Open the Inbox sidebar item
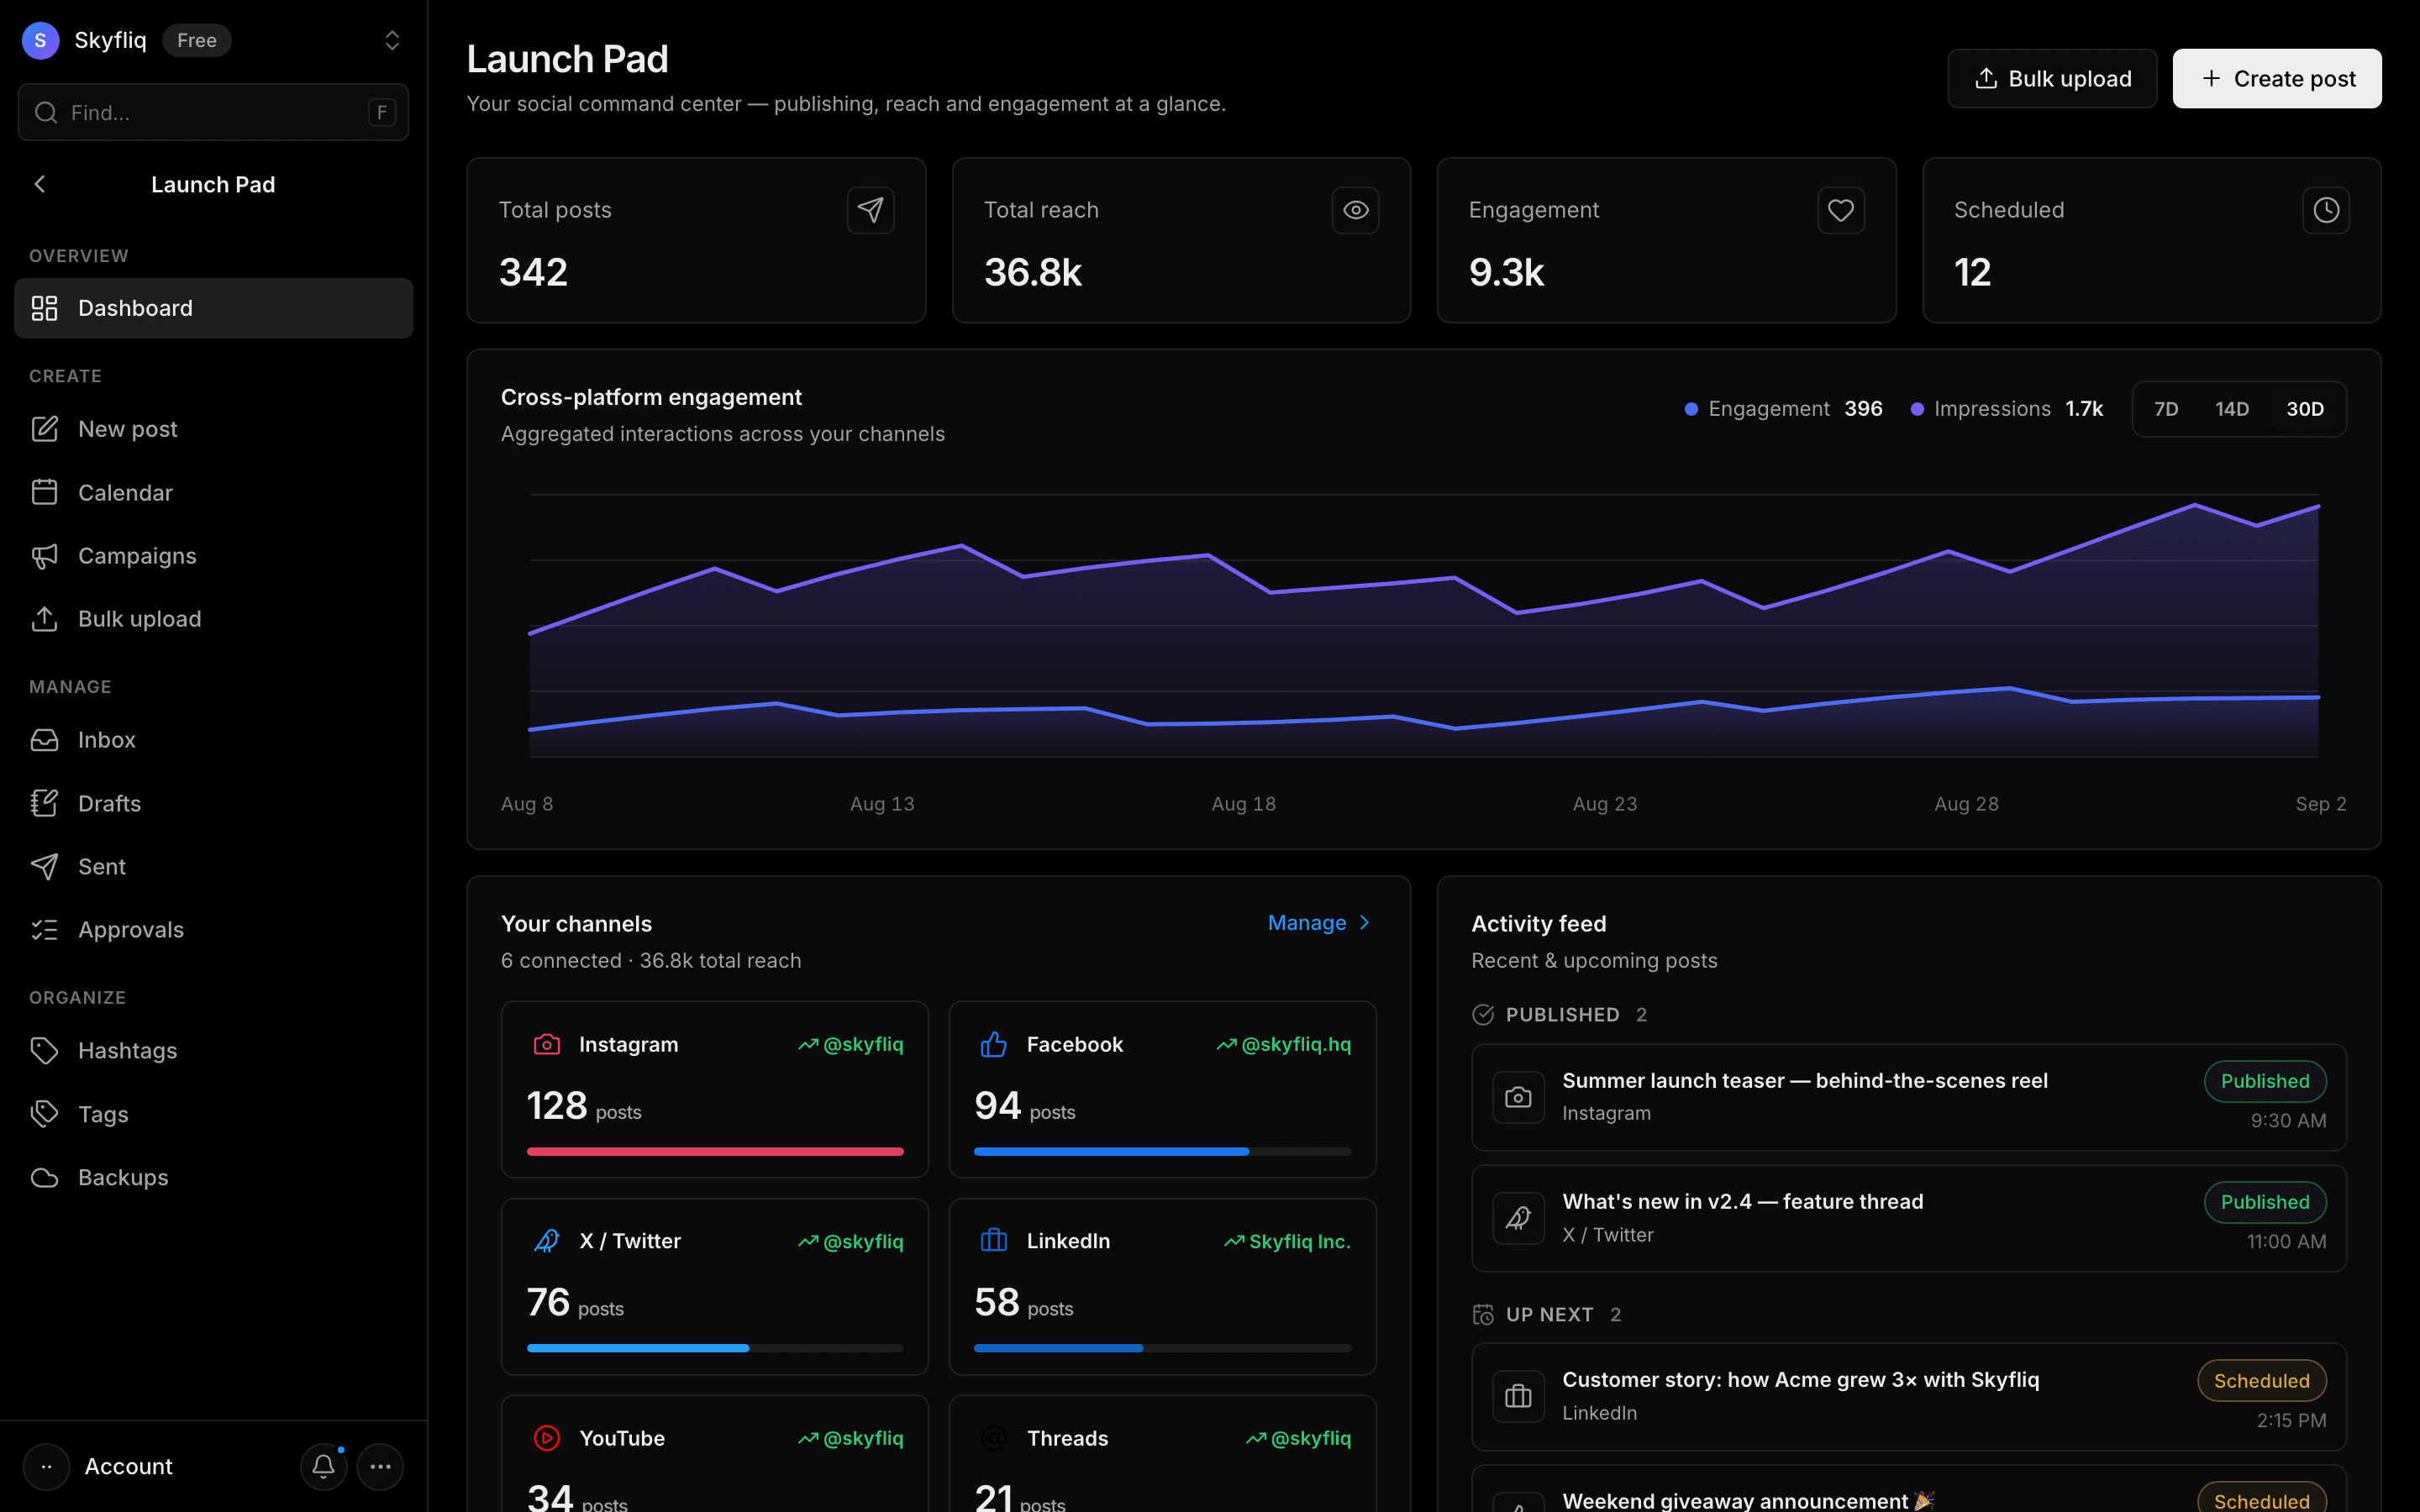The width and height of the screenshot is (2420, 1512). pos(213,740)
